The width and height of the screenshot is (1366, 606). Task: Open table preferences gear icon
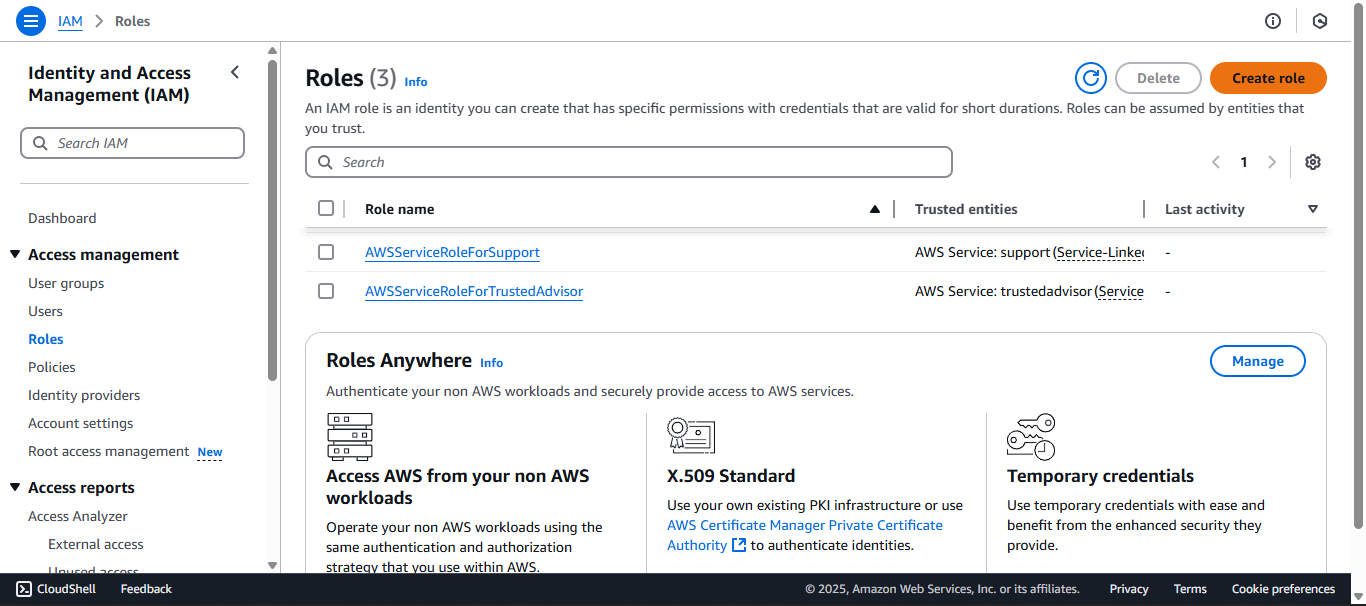pyautogui.click(x=1313, y=162)
